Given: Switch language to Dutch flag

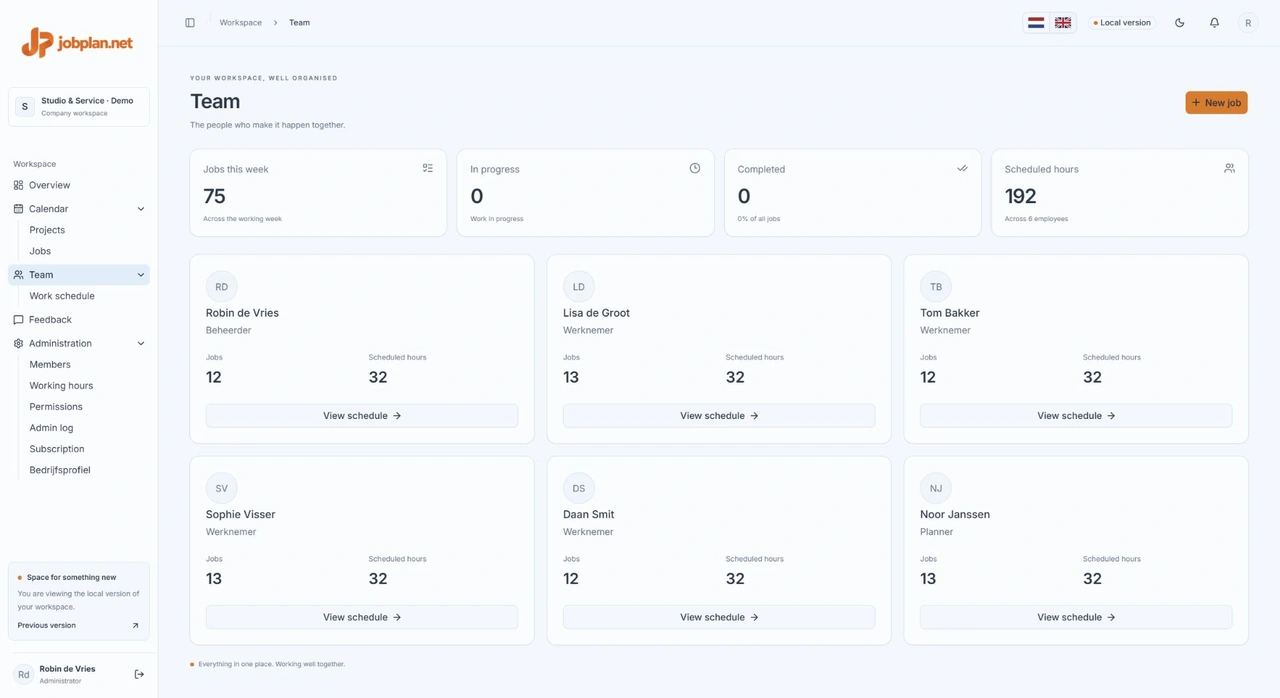Looking at the screenshot, I should (x=1036, y=23).
